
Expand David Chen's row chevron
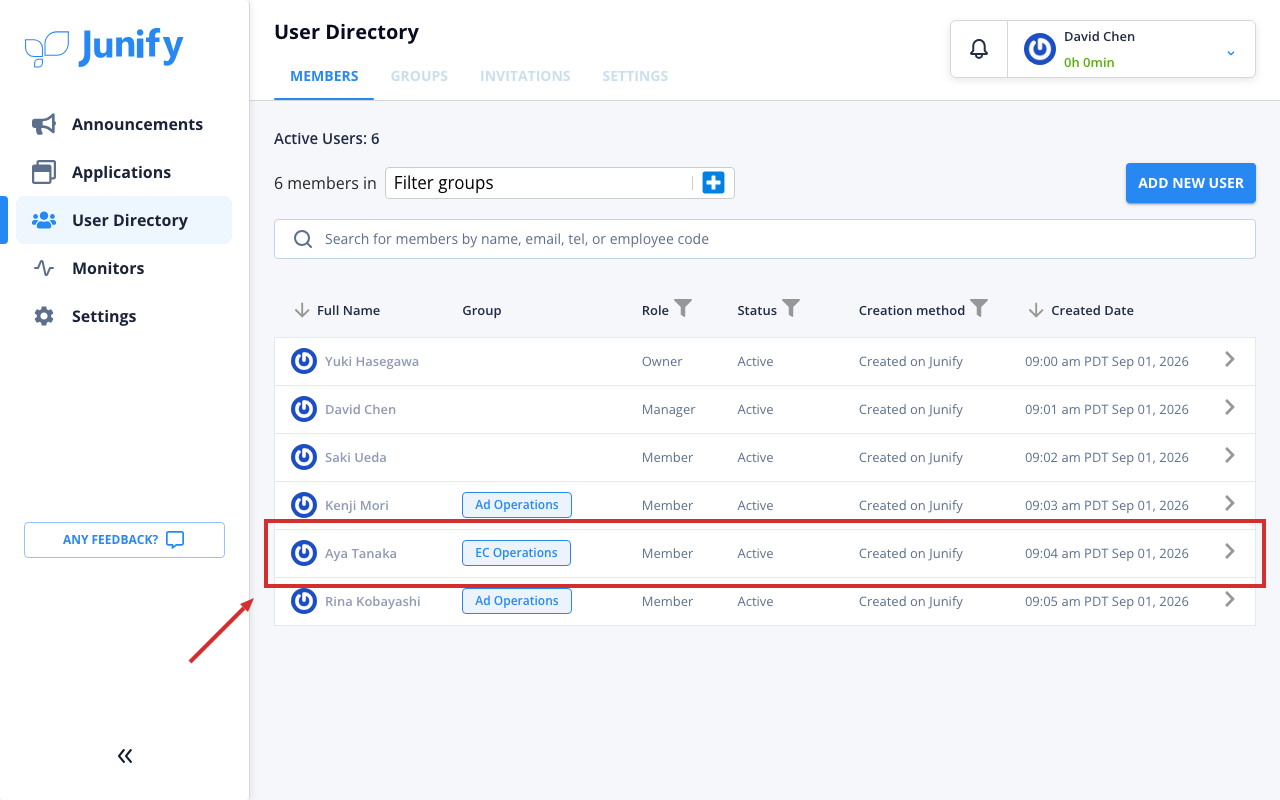click(x=1230, y=407)
